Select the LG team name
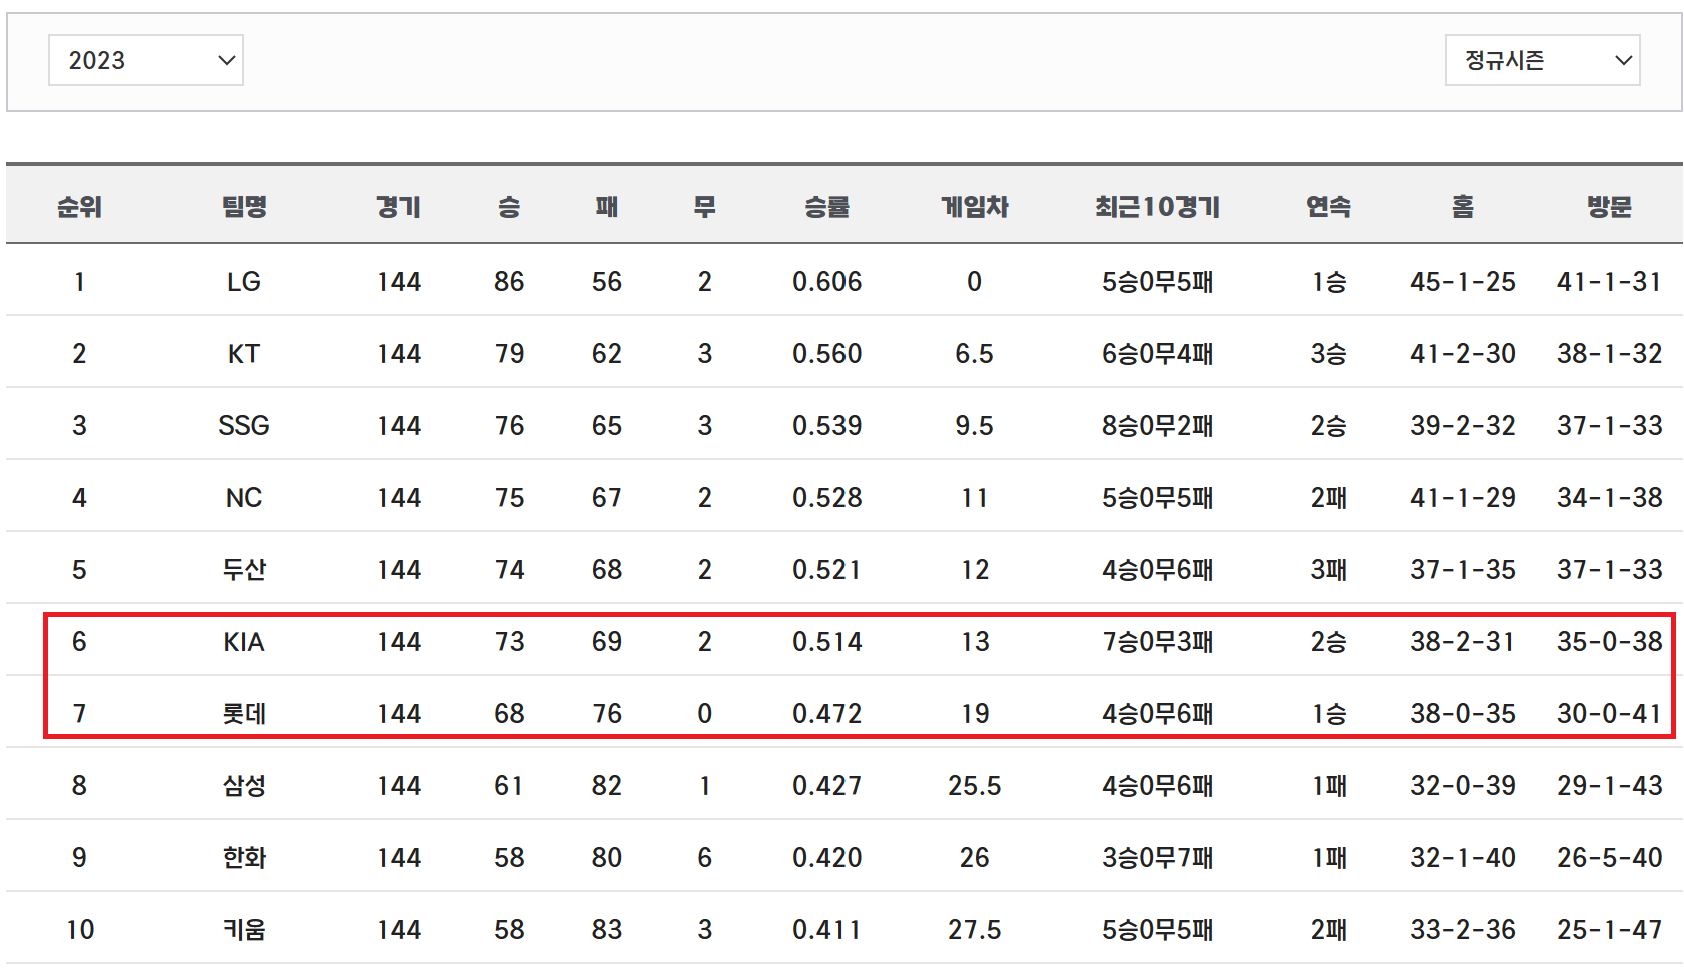The width and height of the screenshot is (1684, 968). [244, 282]
